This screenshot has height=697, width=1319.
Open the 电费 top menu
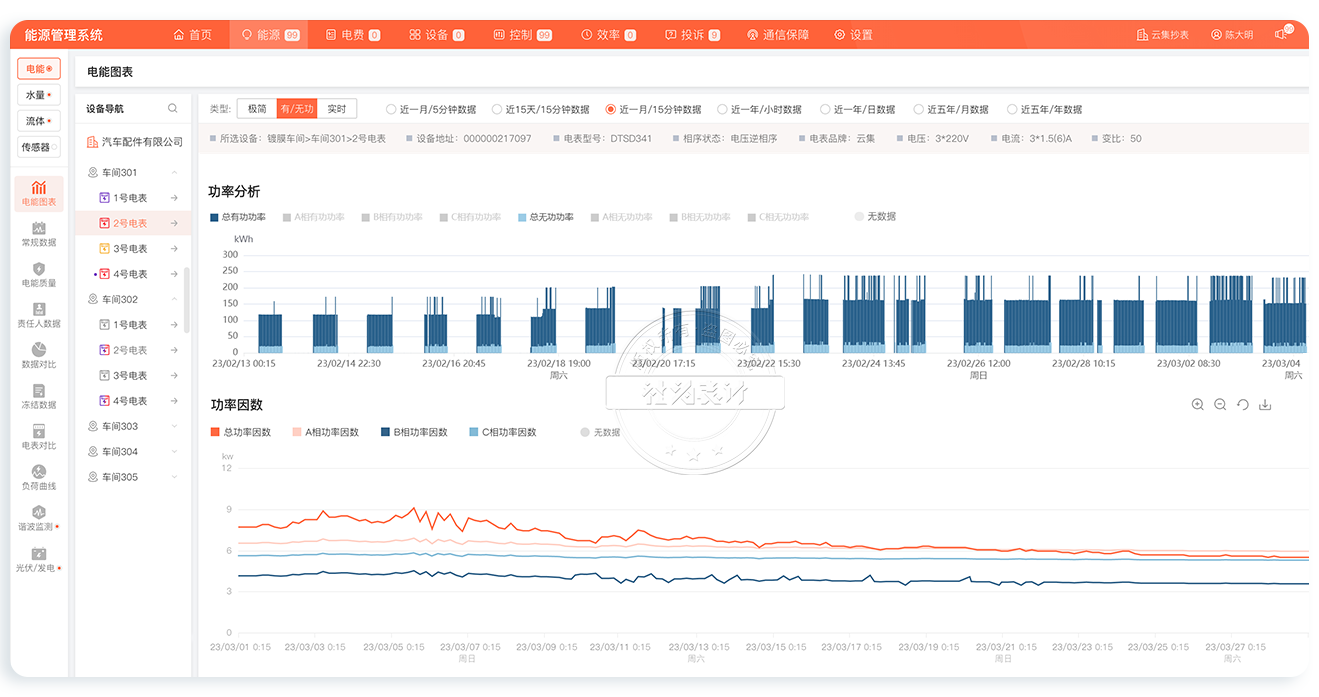[x=353, y=35]
